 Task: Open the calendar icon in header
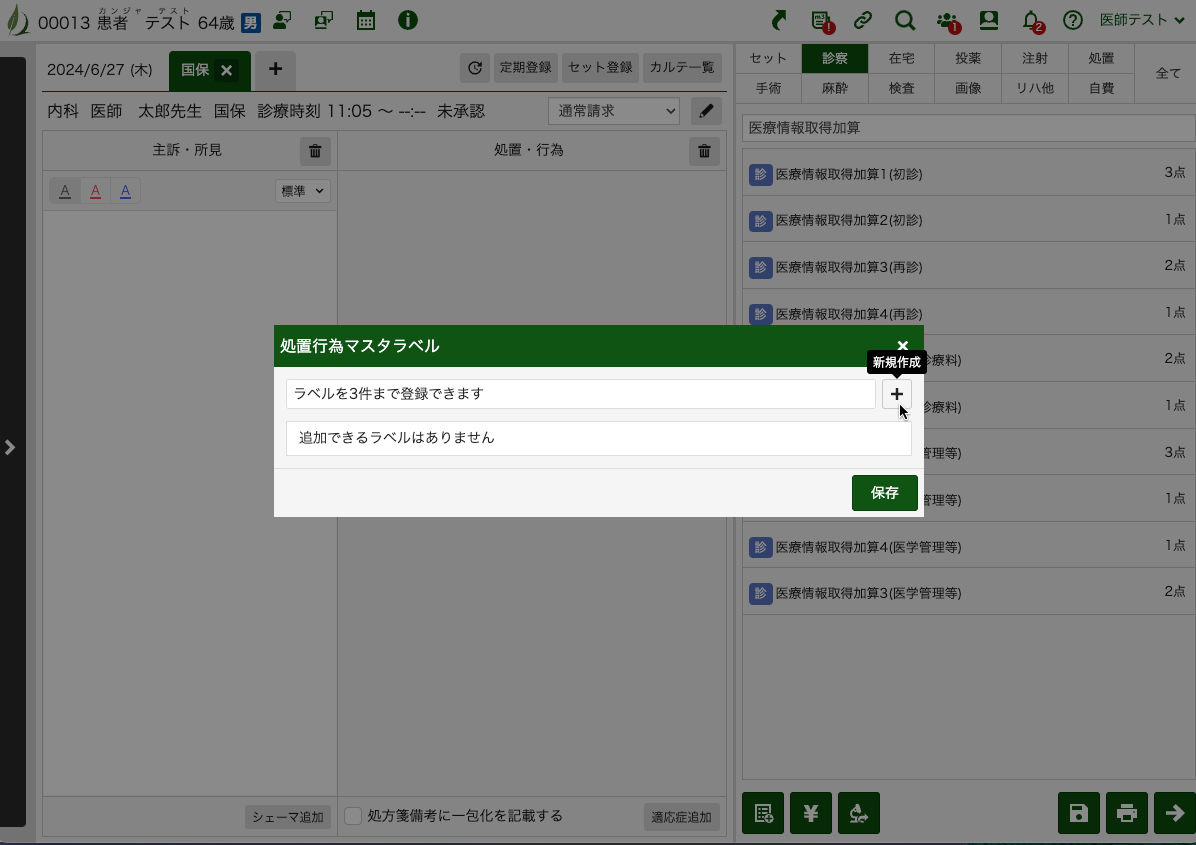click(365, 21)
